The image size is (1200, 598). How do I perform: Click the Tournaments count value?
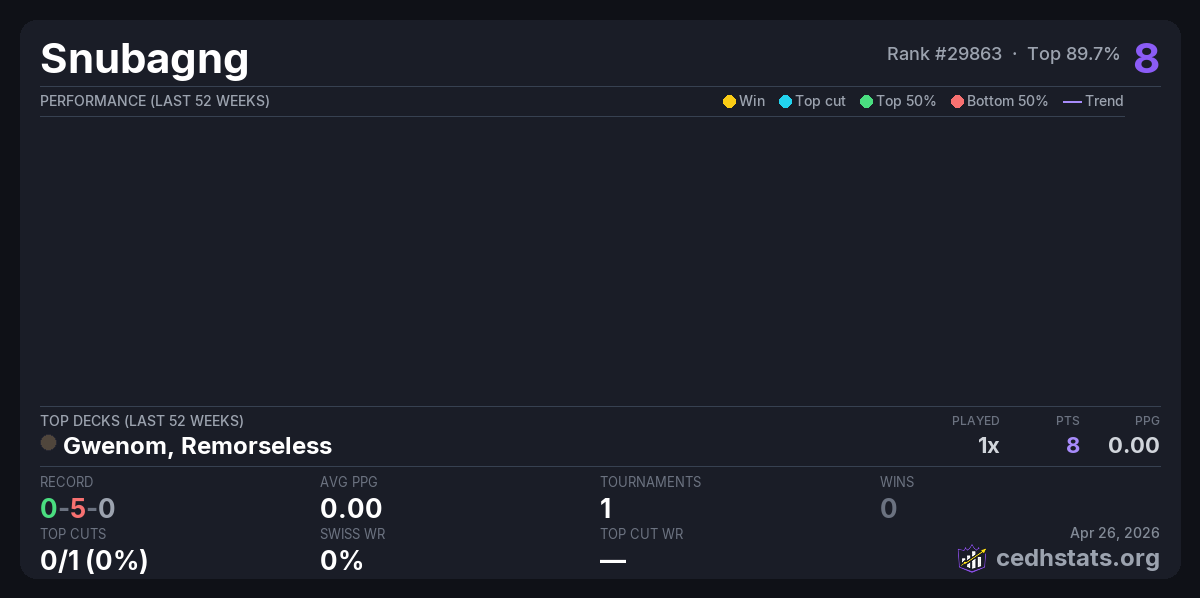606,508
